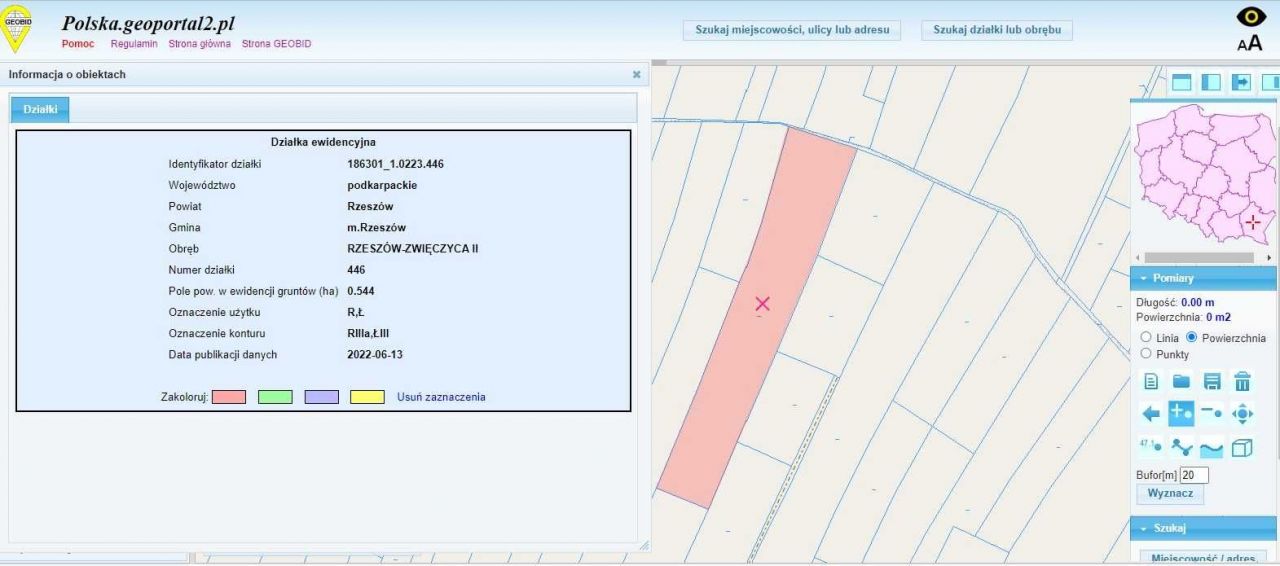This screenshot has width=1280, height=566.
Task: Click Szukaj działki lub obrębu button
Action: click(x=996, y=30)
